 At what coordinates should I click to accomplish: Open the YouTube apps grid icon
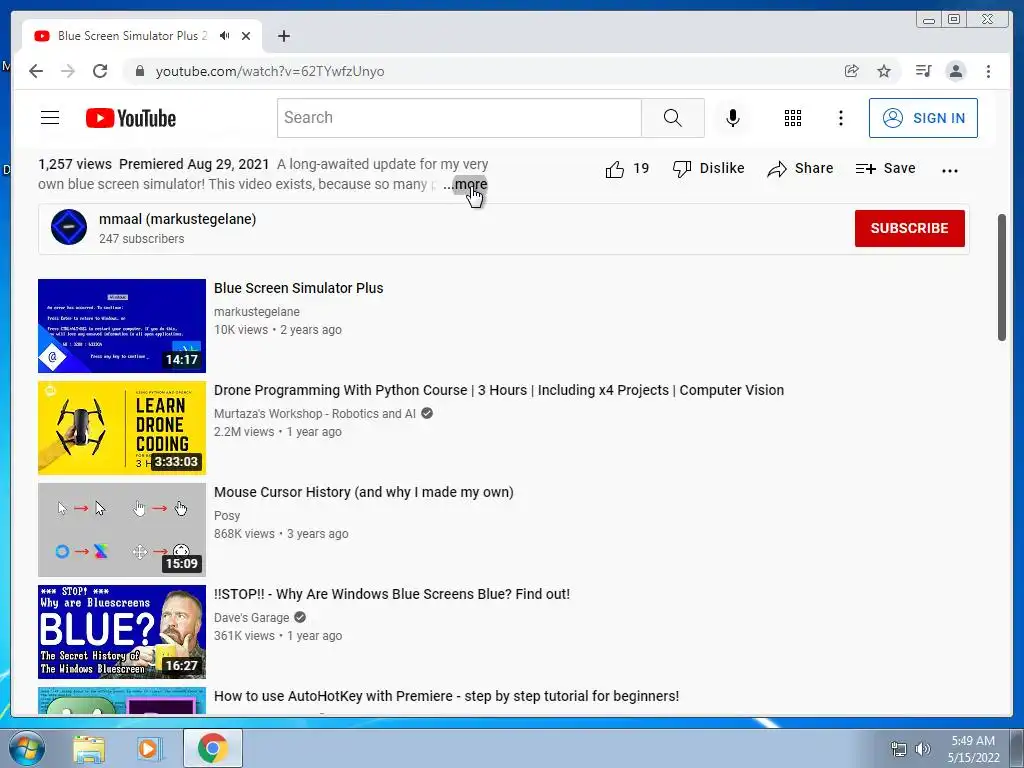[x=793, y=118]
